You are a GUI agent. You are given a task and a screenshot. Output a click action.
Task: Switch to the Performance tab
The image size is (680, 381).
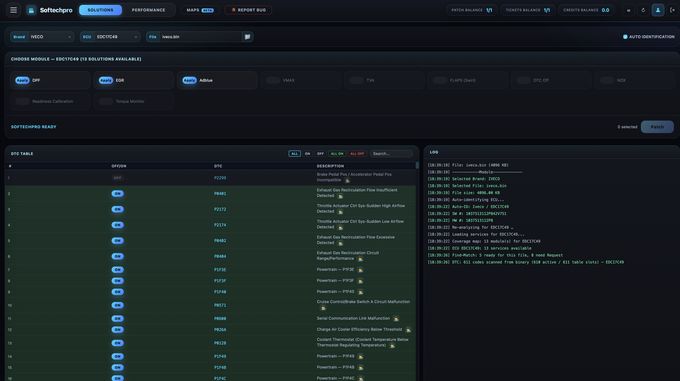click(x=148, y=10)
